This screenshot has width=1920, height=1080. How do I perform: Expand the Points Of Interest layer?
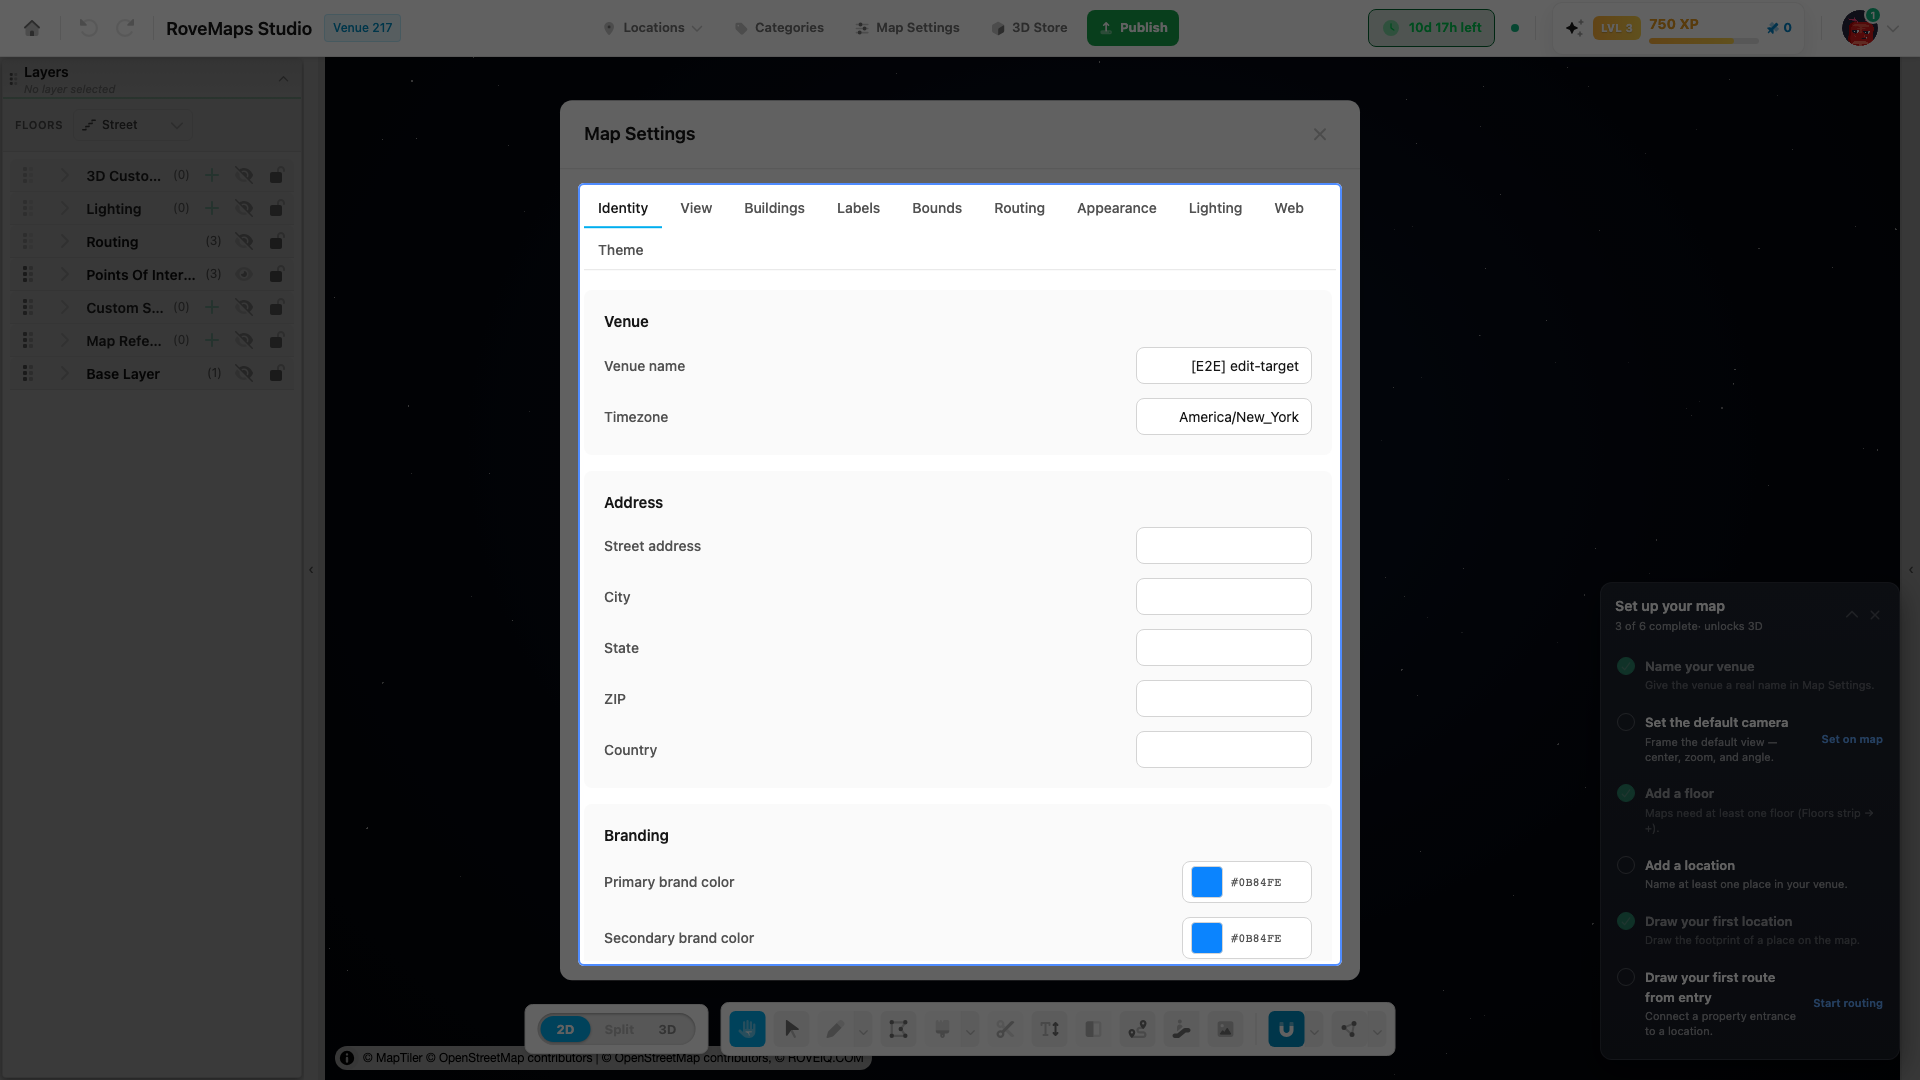[x=65, y=274]
